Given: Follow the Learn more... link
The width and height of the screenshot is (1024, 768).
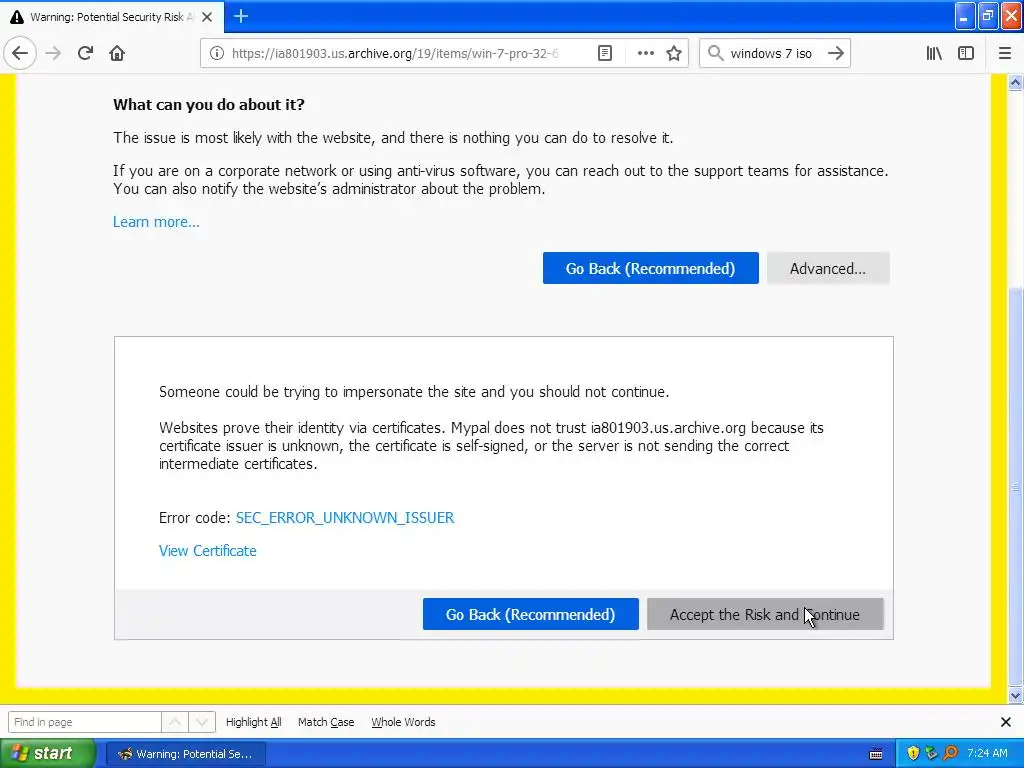Looking at the screenshot, I should click(x=156, y=222).
